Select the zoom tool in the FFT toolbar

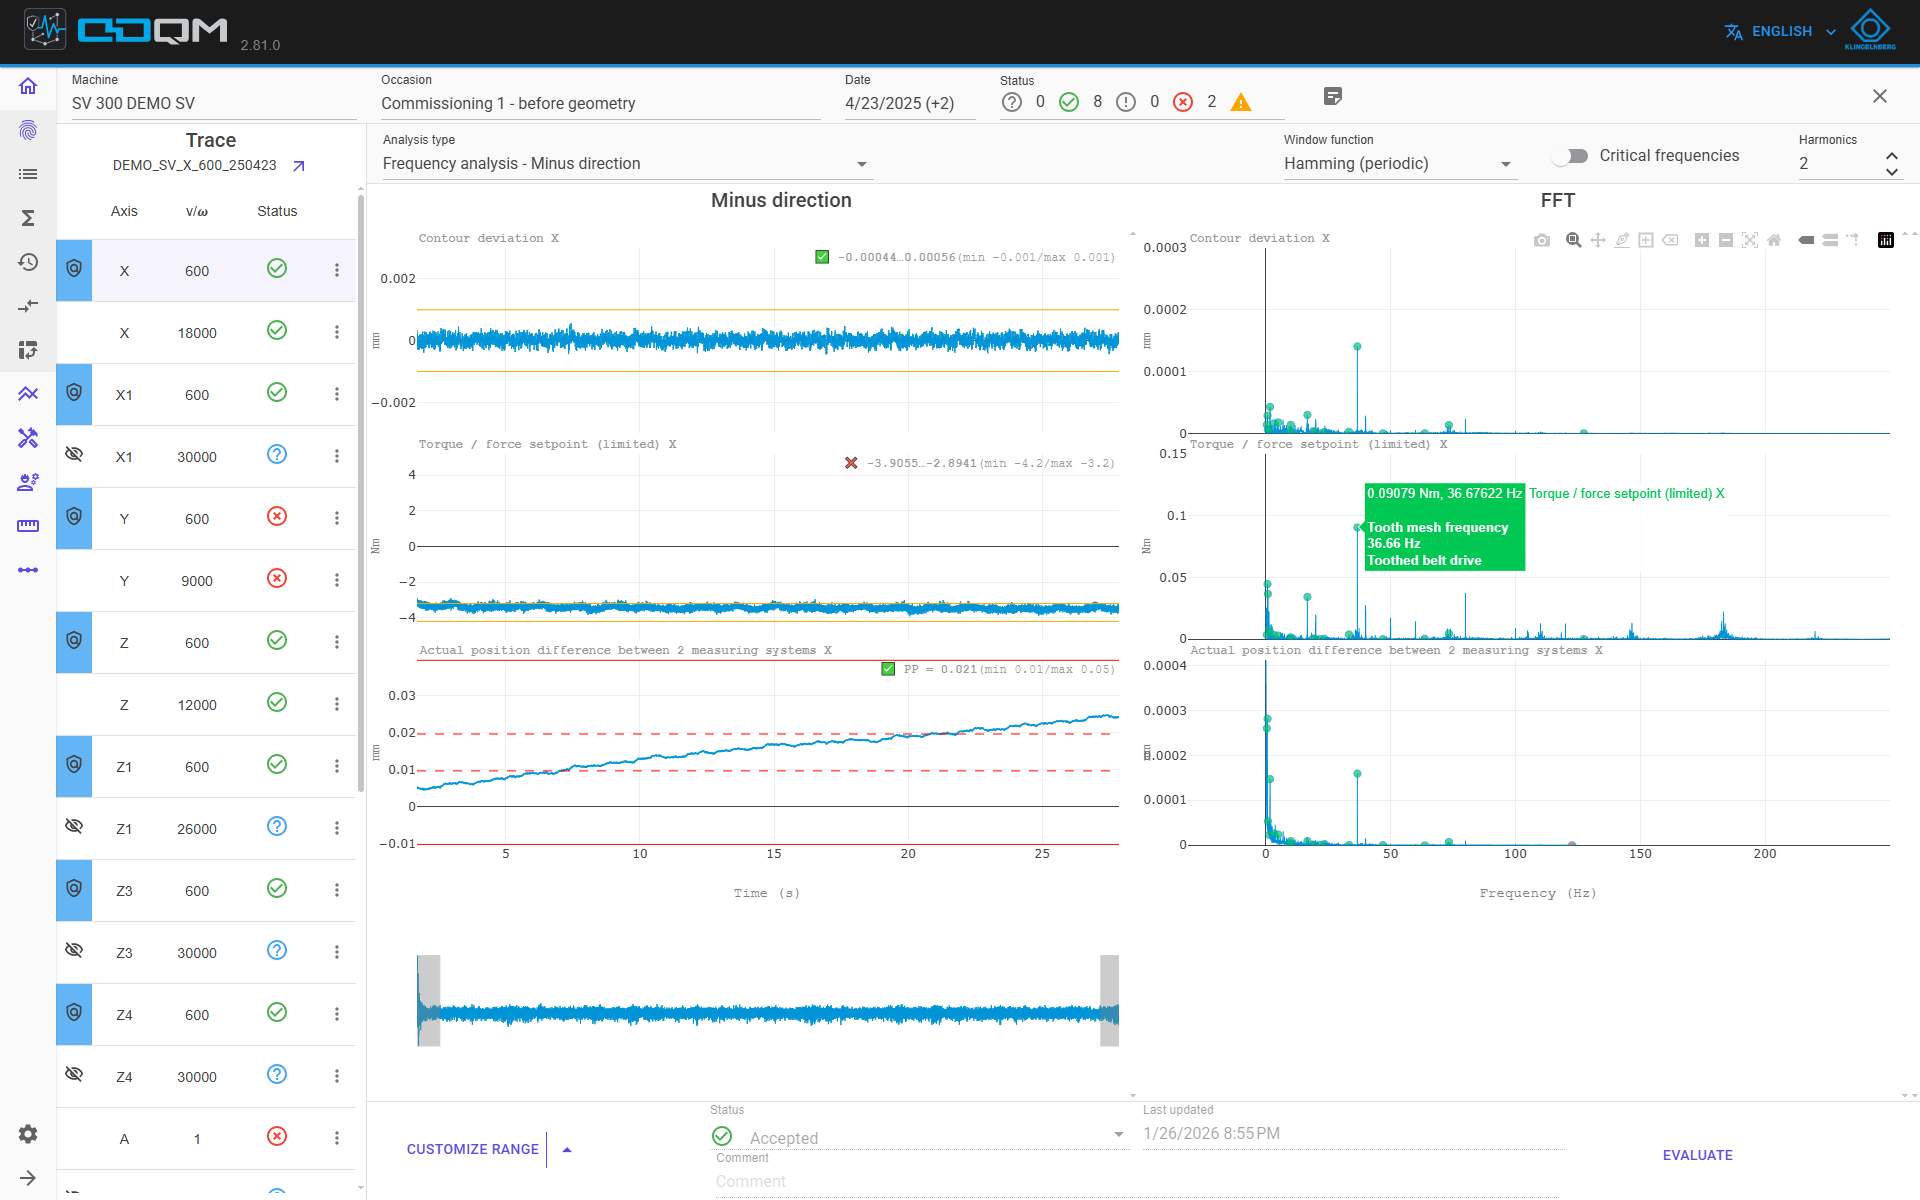pyautogui.click(x=1573, y=240)
